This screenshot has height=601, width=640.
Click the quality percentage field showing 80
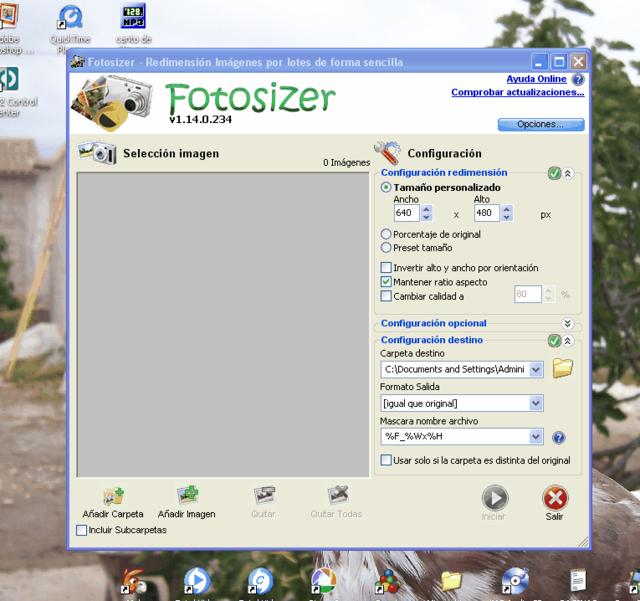pos(528,294)
